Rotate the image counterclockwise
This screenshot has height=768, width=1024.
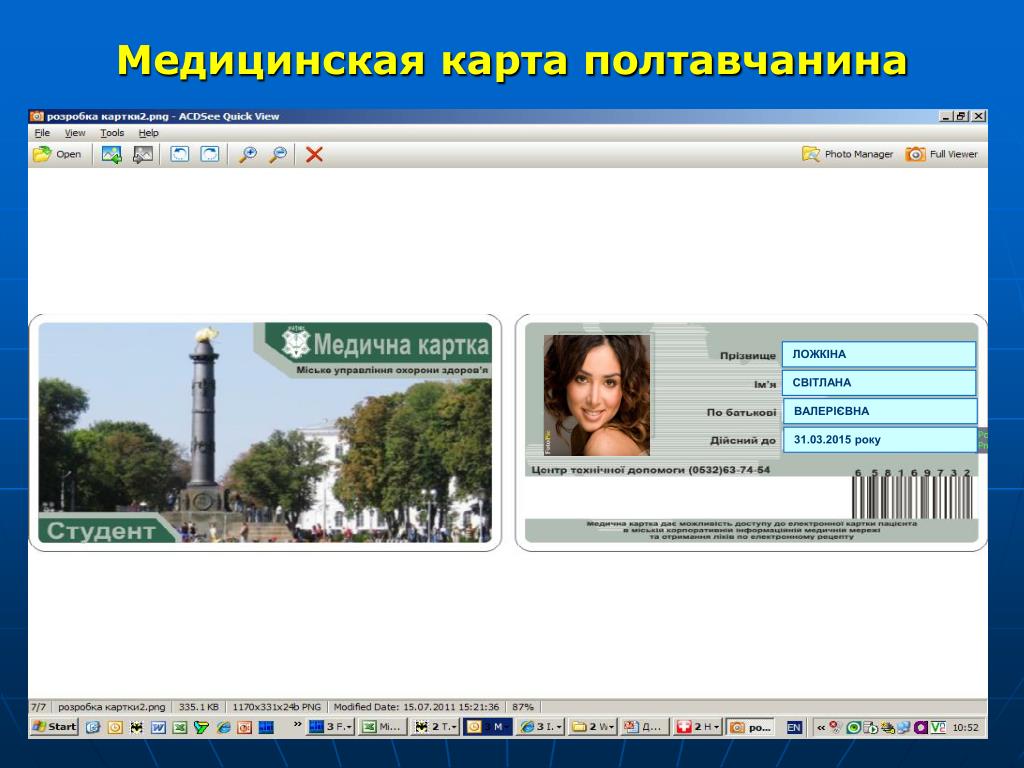pos(179,154)
